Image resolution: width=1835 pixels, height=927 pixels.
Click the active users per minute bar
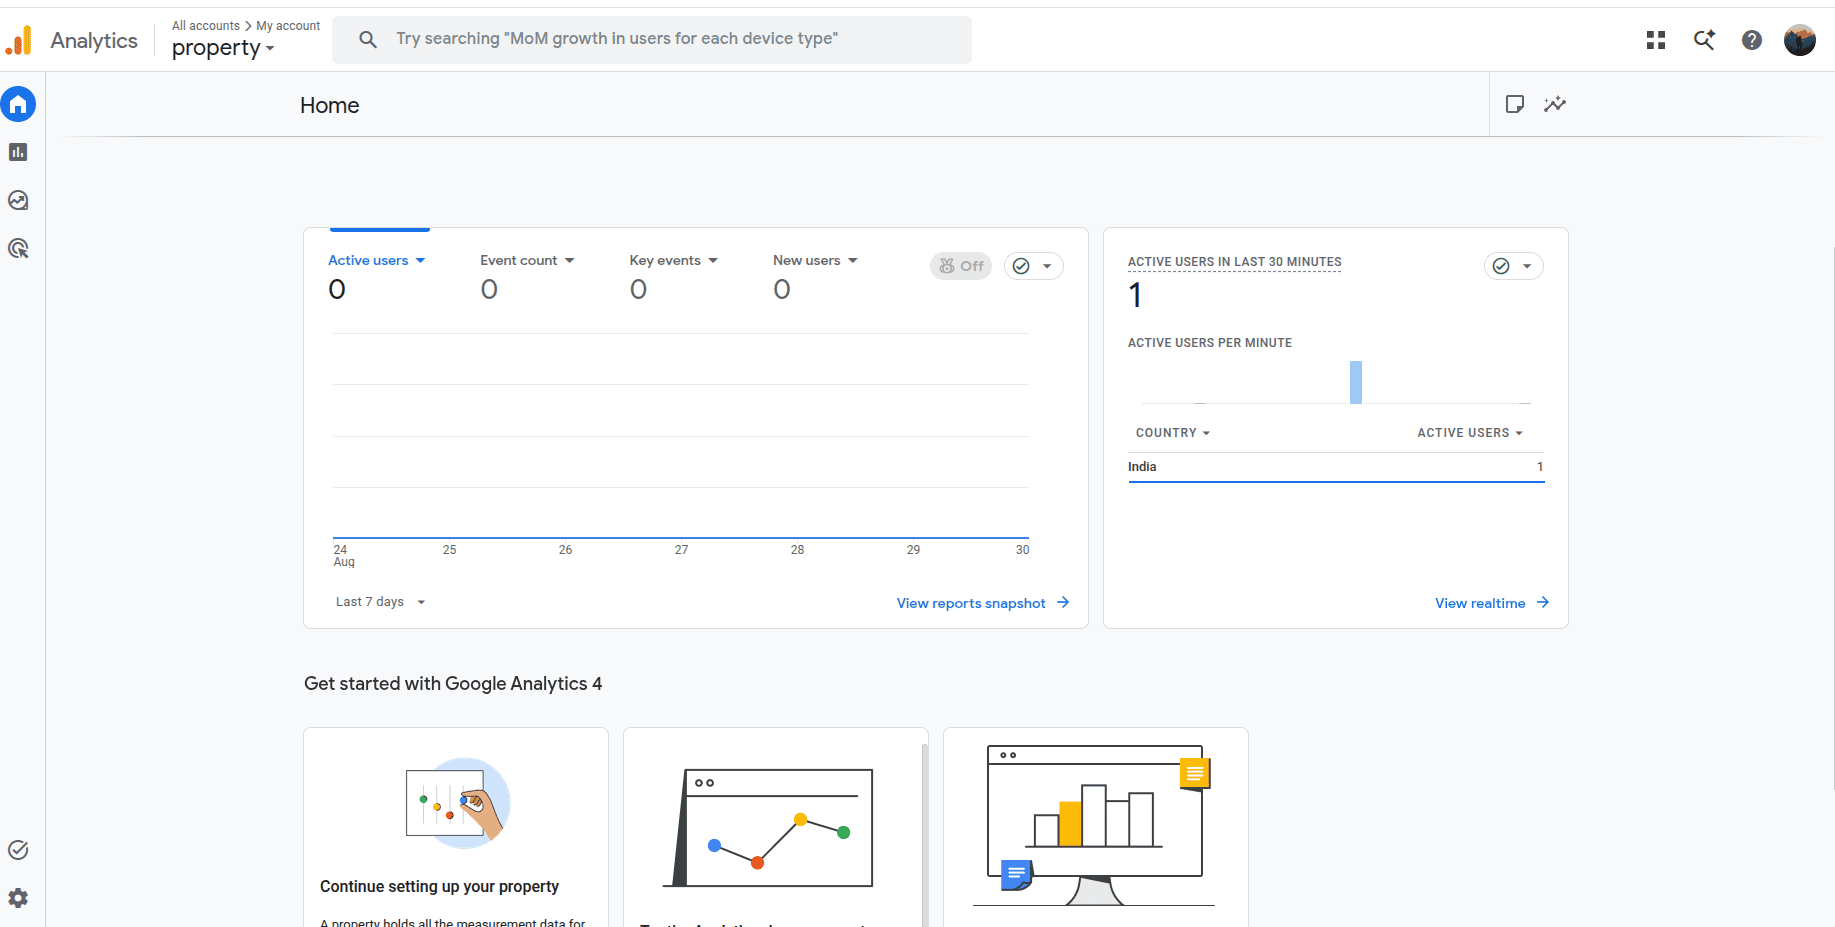point(1356,382)
